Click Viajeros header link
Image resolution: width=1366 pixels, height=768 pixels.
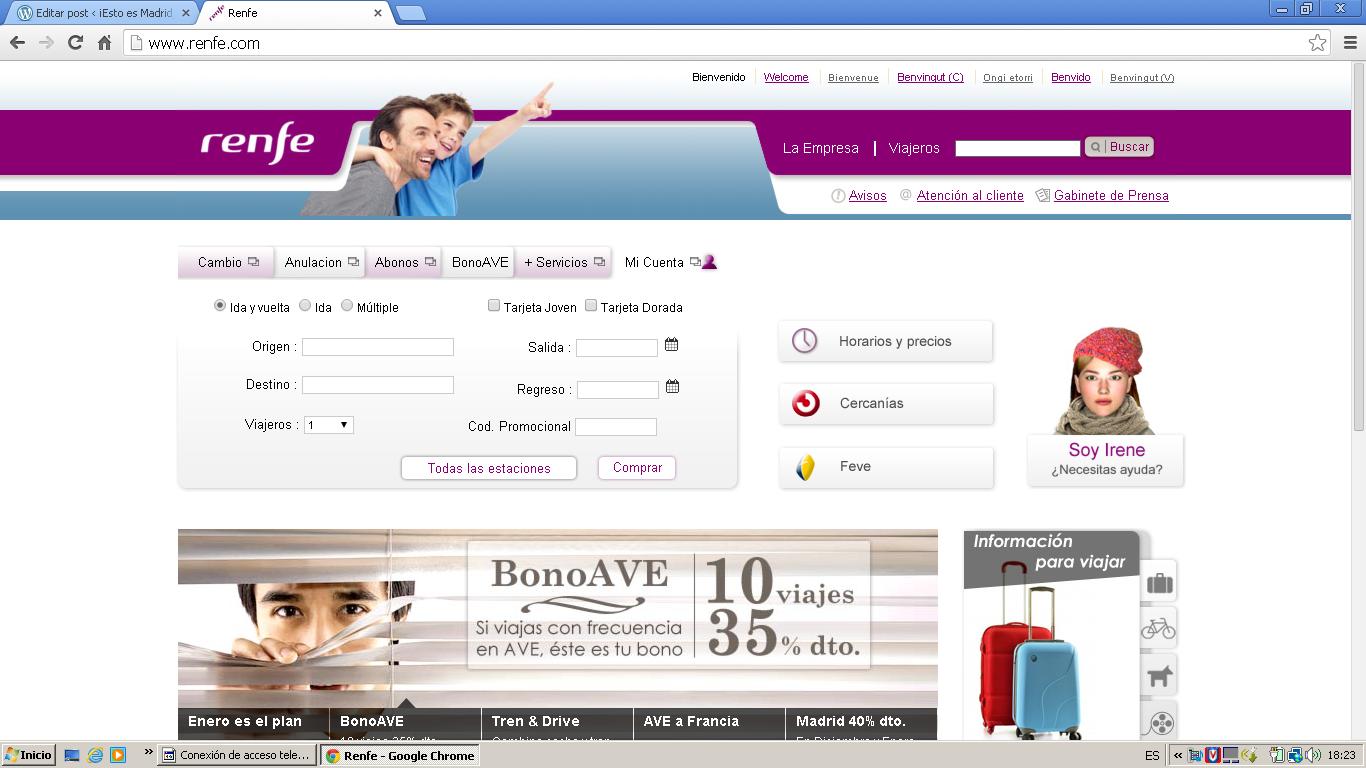point(914,148)
